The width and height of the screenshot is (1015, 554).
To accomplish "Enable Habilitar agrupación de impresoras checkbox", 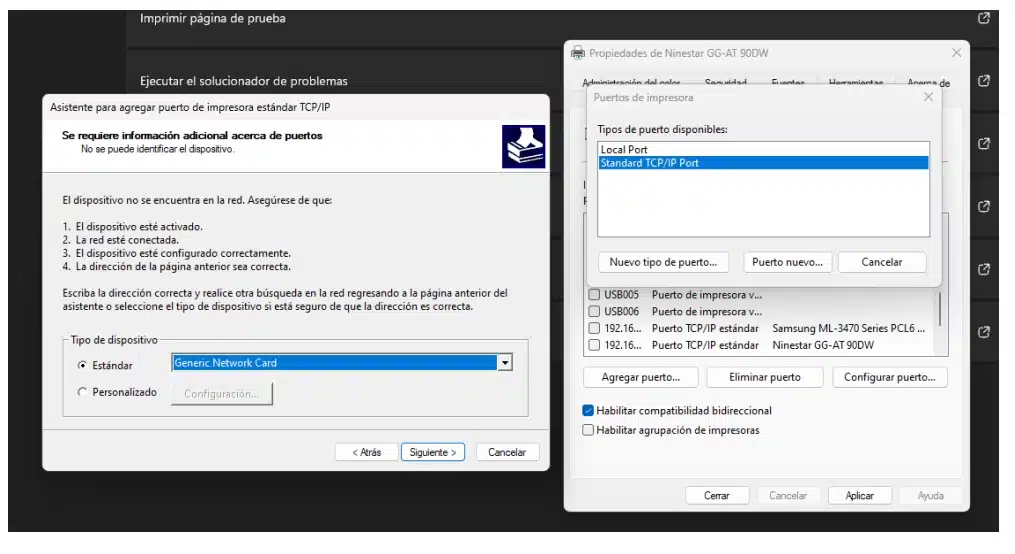I will tap(588, 430).
